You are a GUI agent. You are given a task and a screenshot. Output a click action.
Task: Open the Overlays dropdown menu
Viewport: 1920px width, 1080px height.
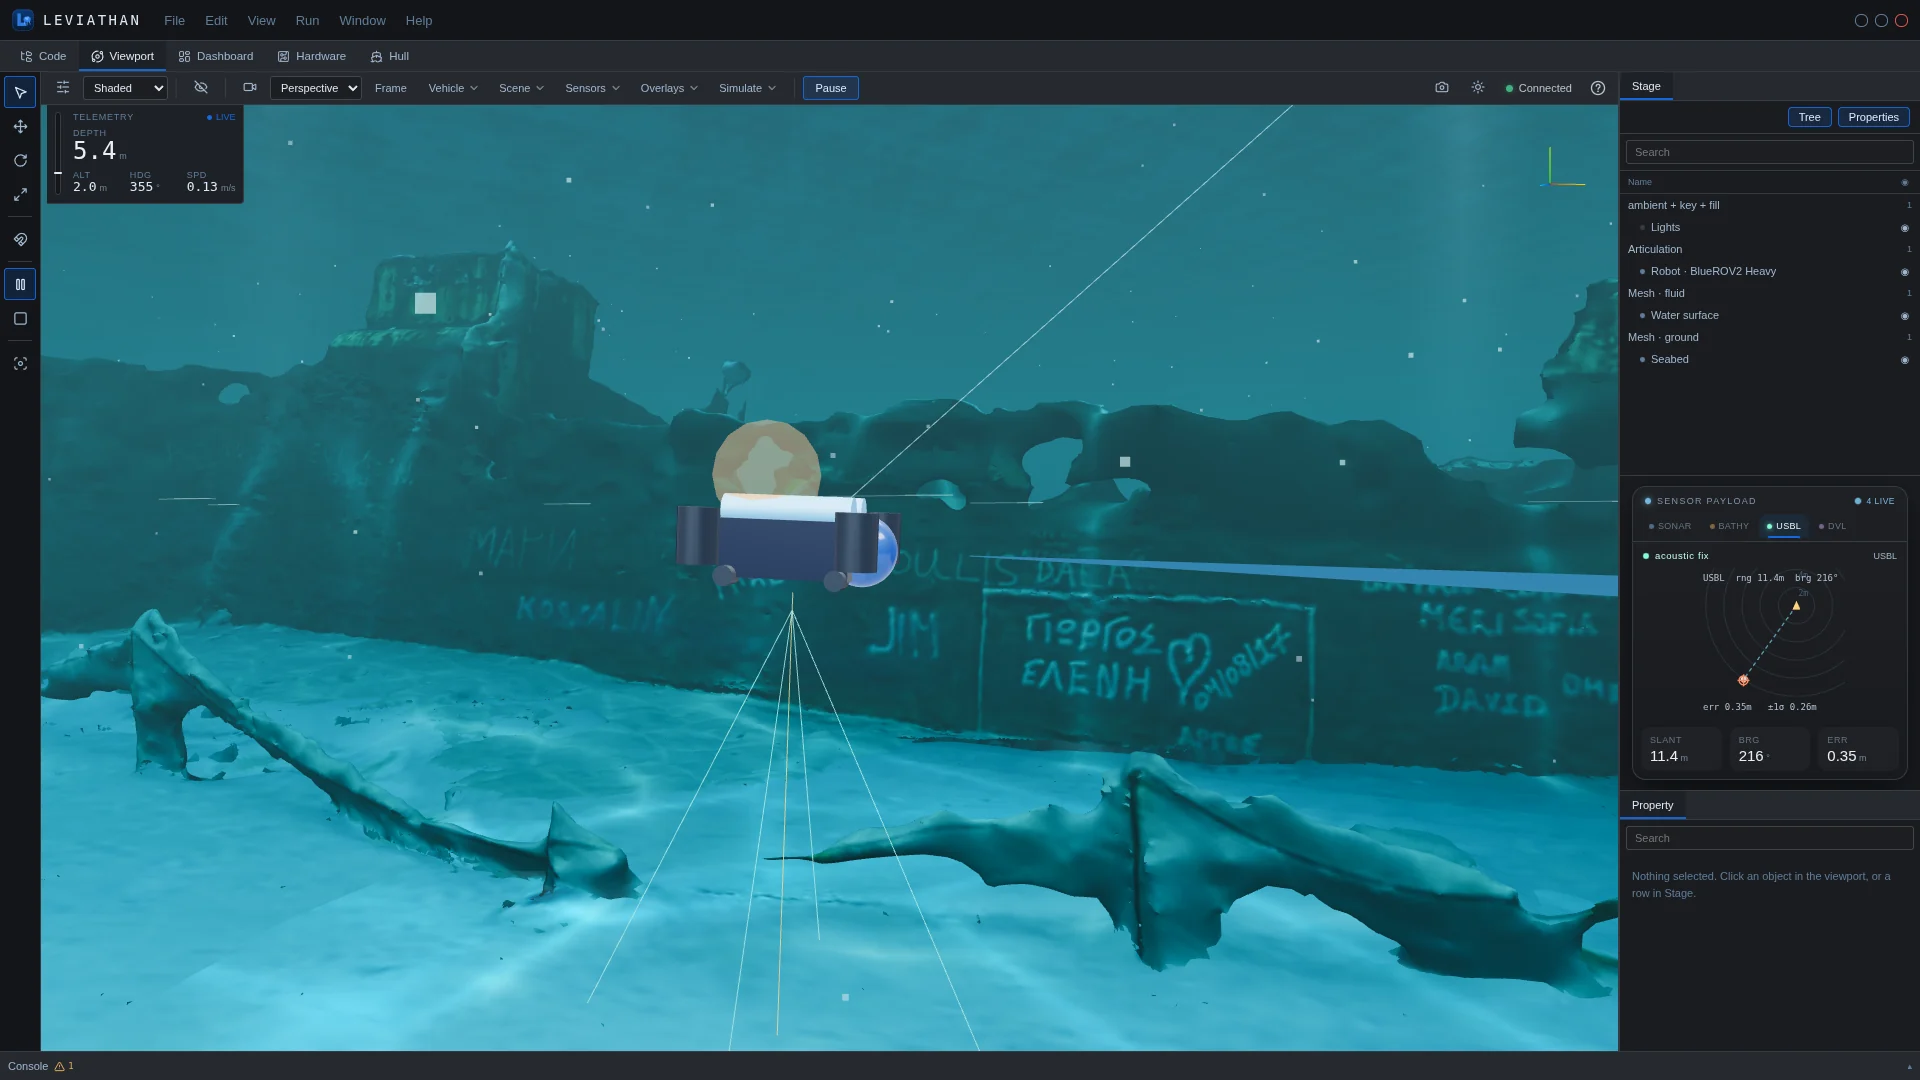(669, 88)
